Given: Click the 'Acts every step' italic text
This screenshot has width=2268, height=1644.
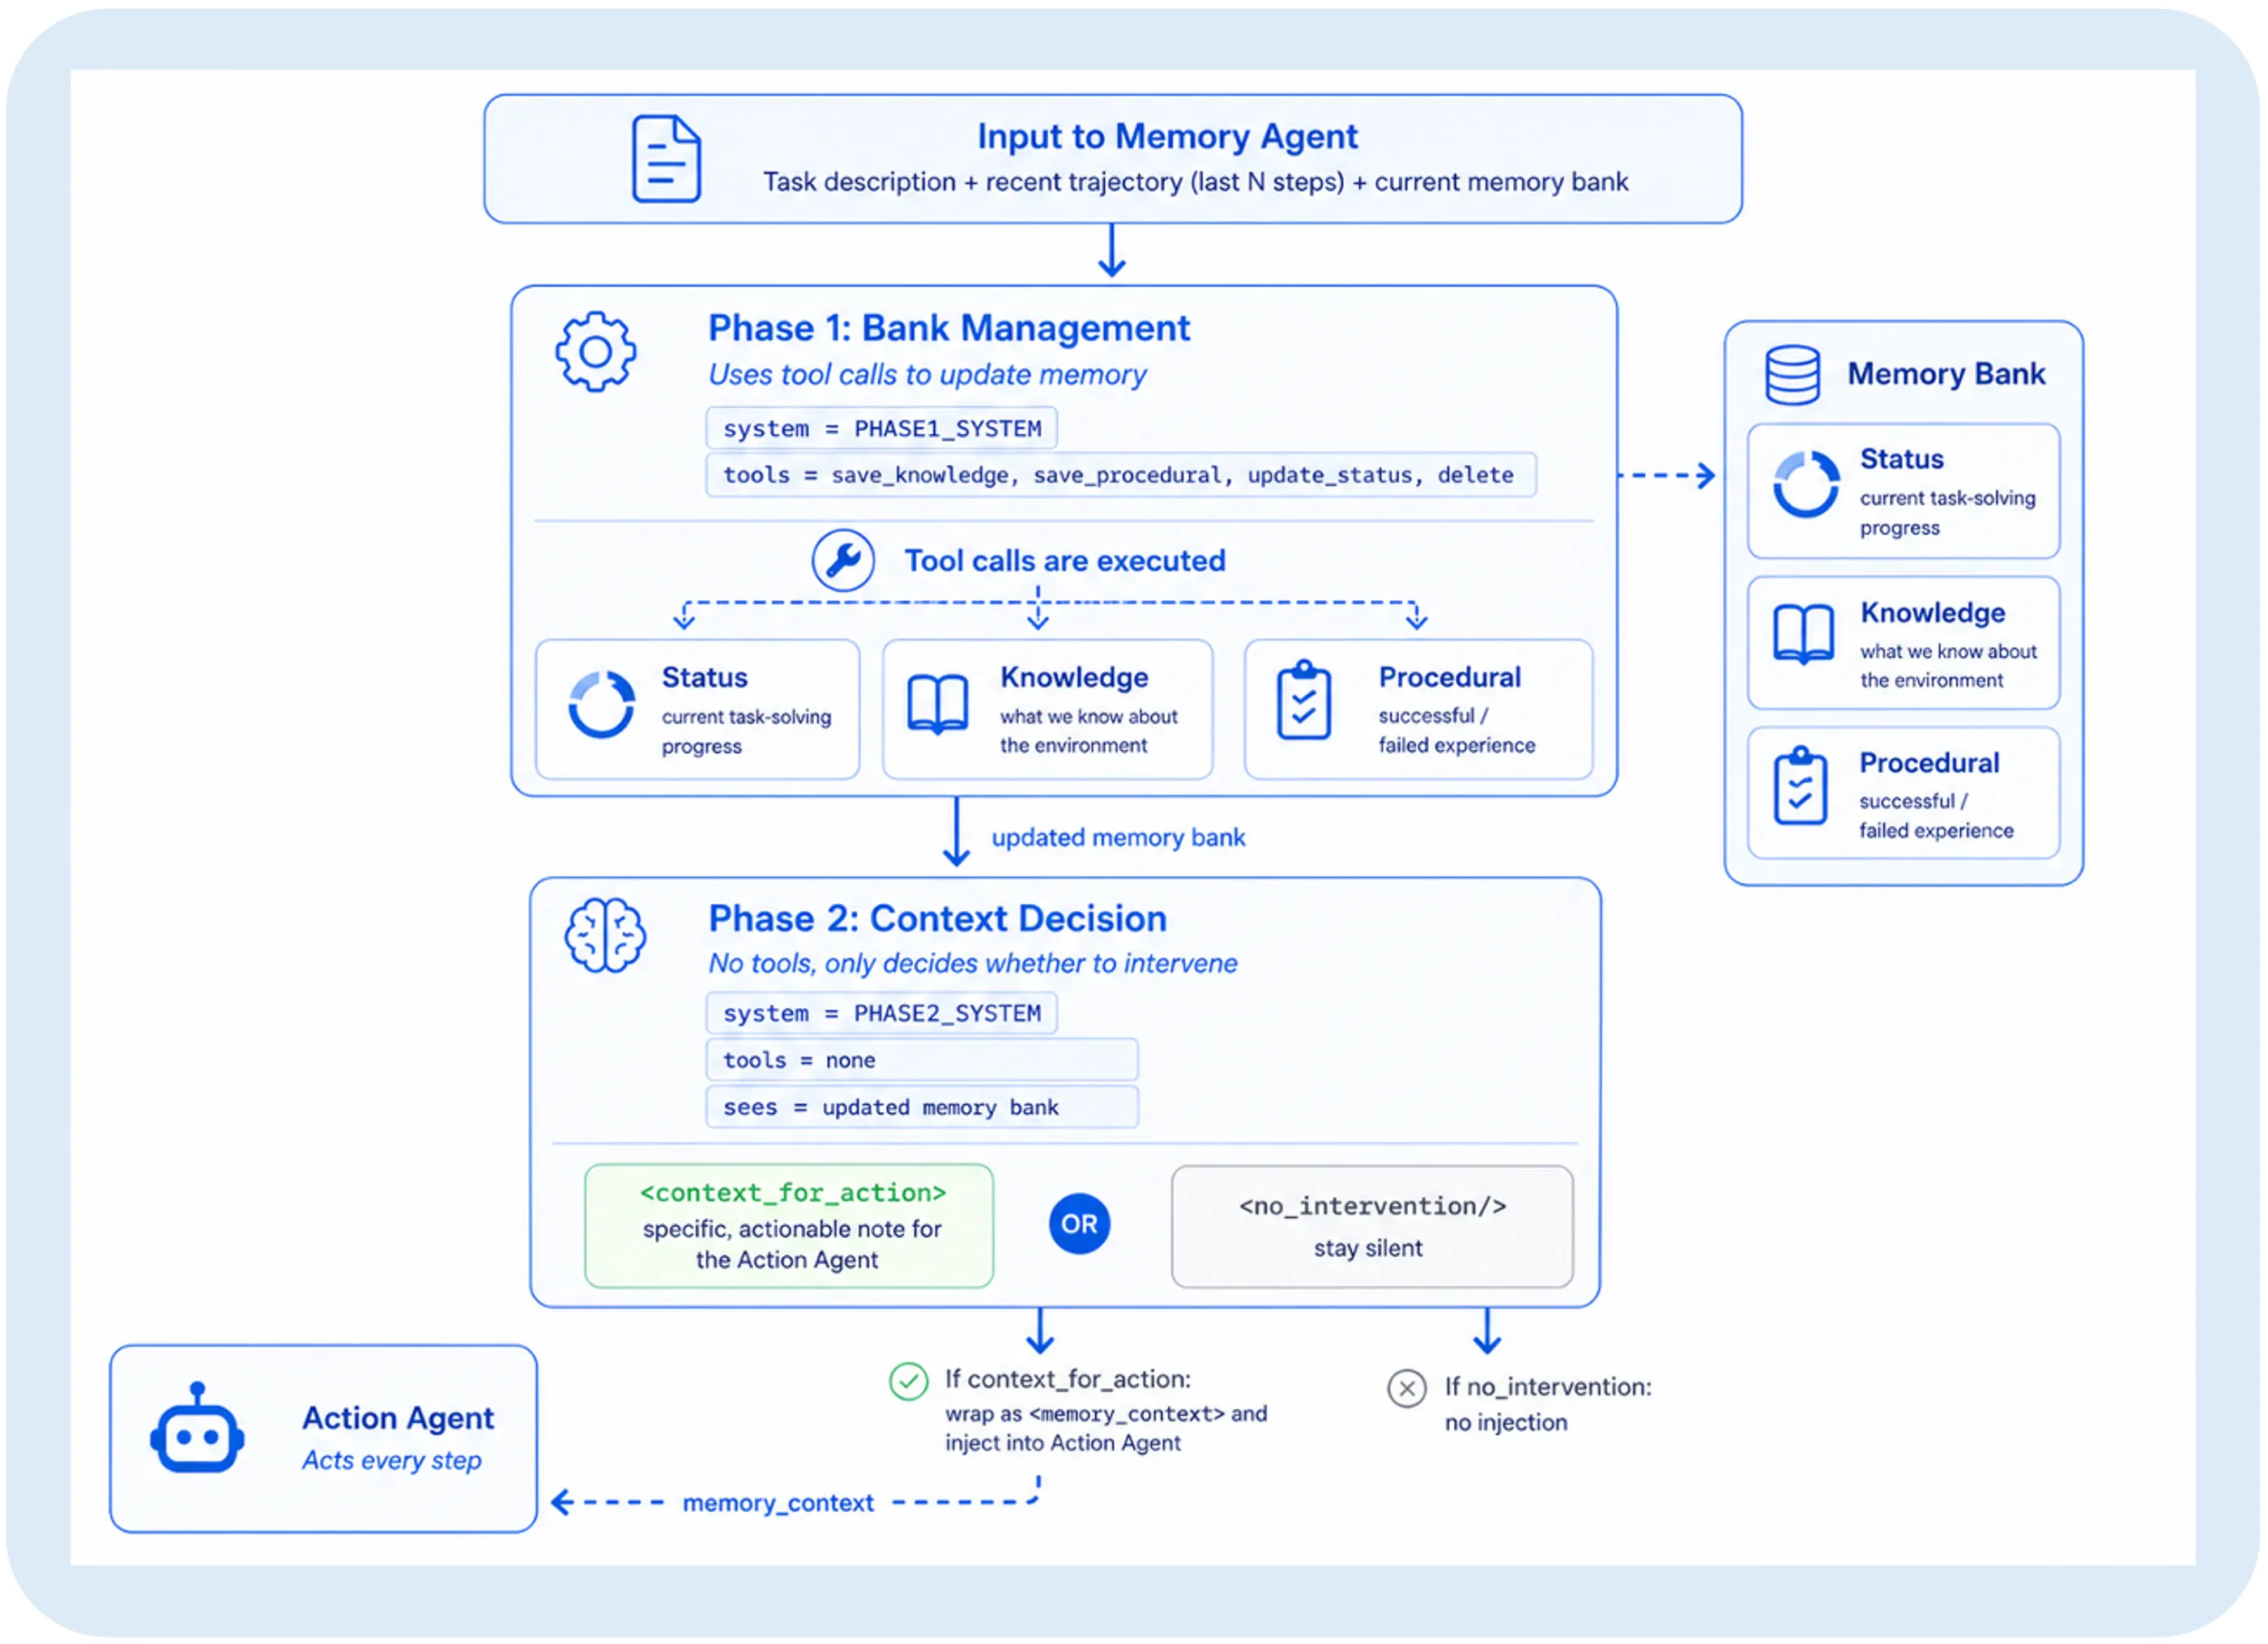Looking at the screenshot, I should point(391,1461).
